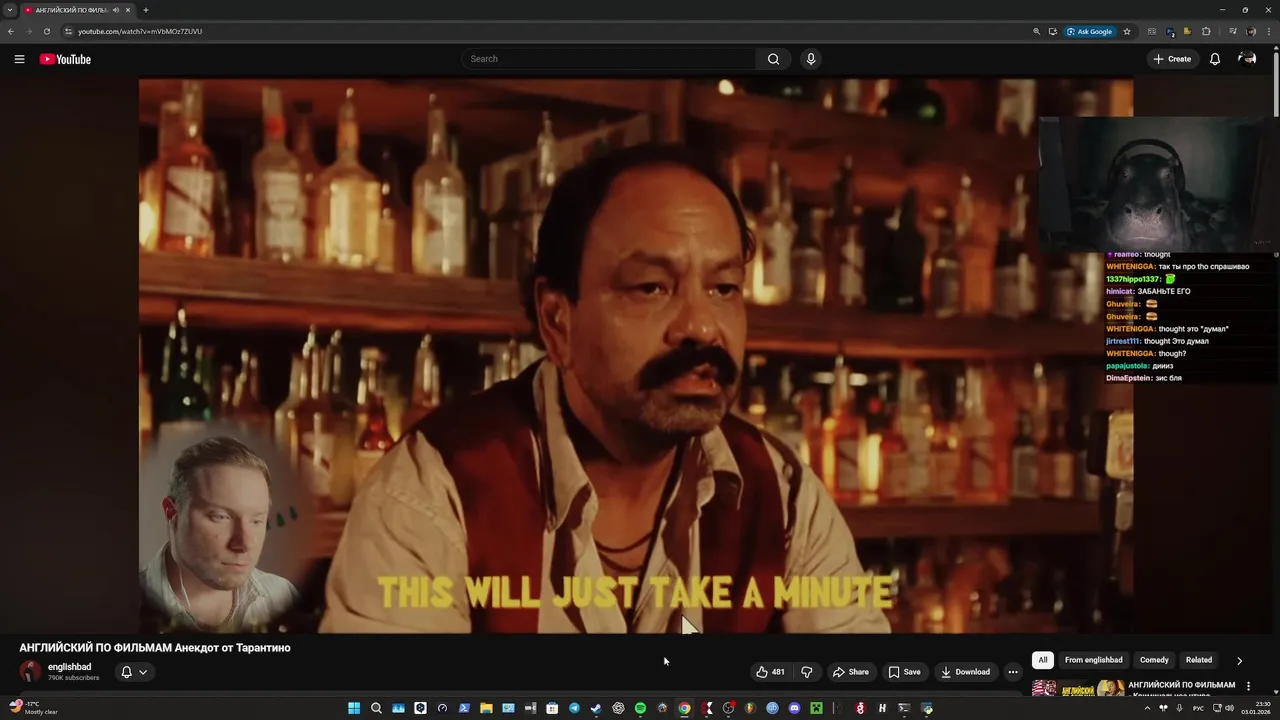Open the englishbad channel name link
Image resolution: width=1280 pixels, height=720 pixels.
69,667
